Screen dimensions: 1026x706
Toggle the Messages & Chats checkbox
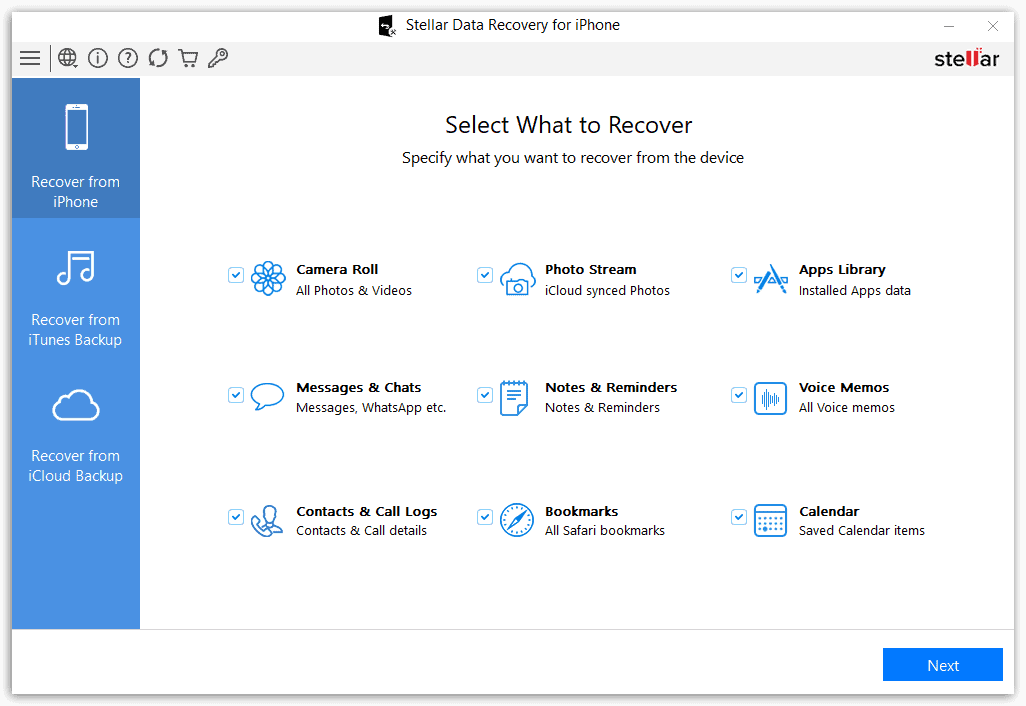point(236,395)
